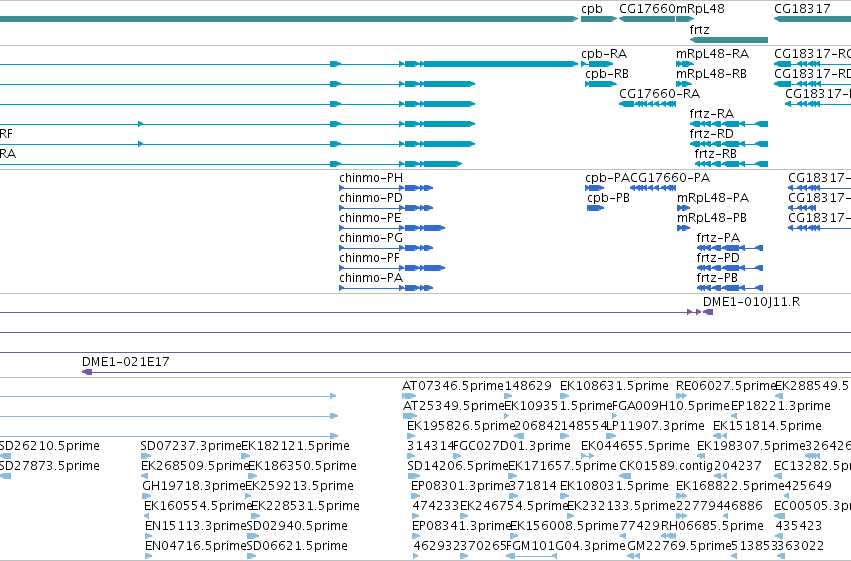Select the CG17660 gene span

tap(647, 19)
